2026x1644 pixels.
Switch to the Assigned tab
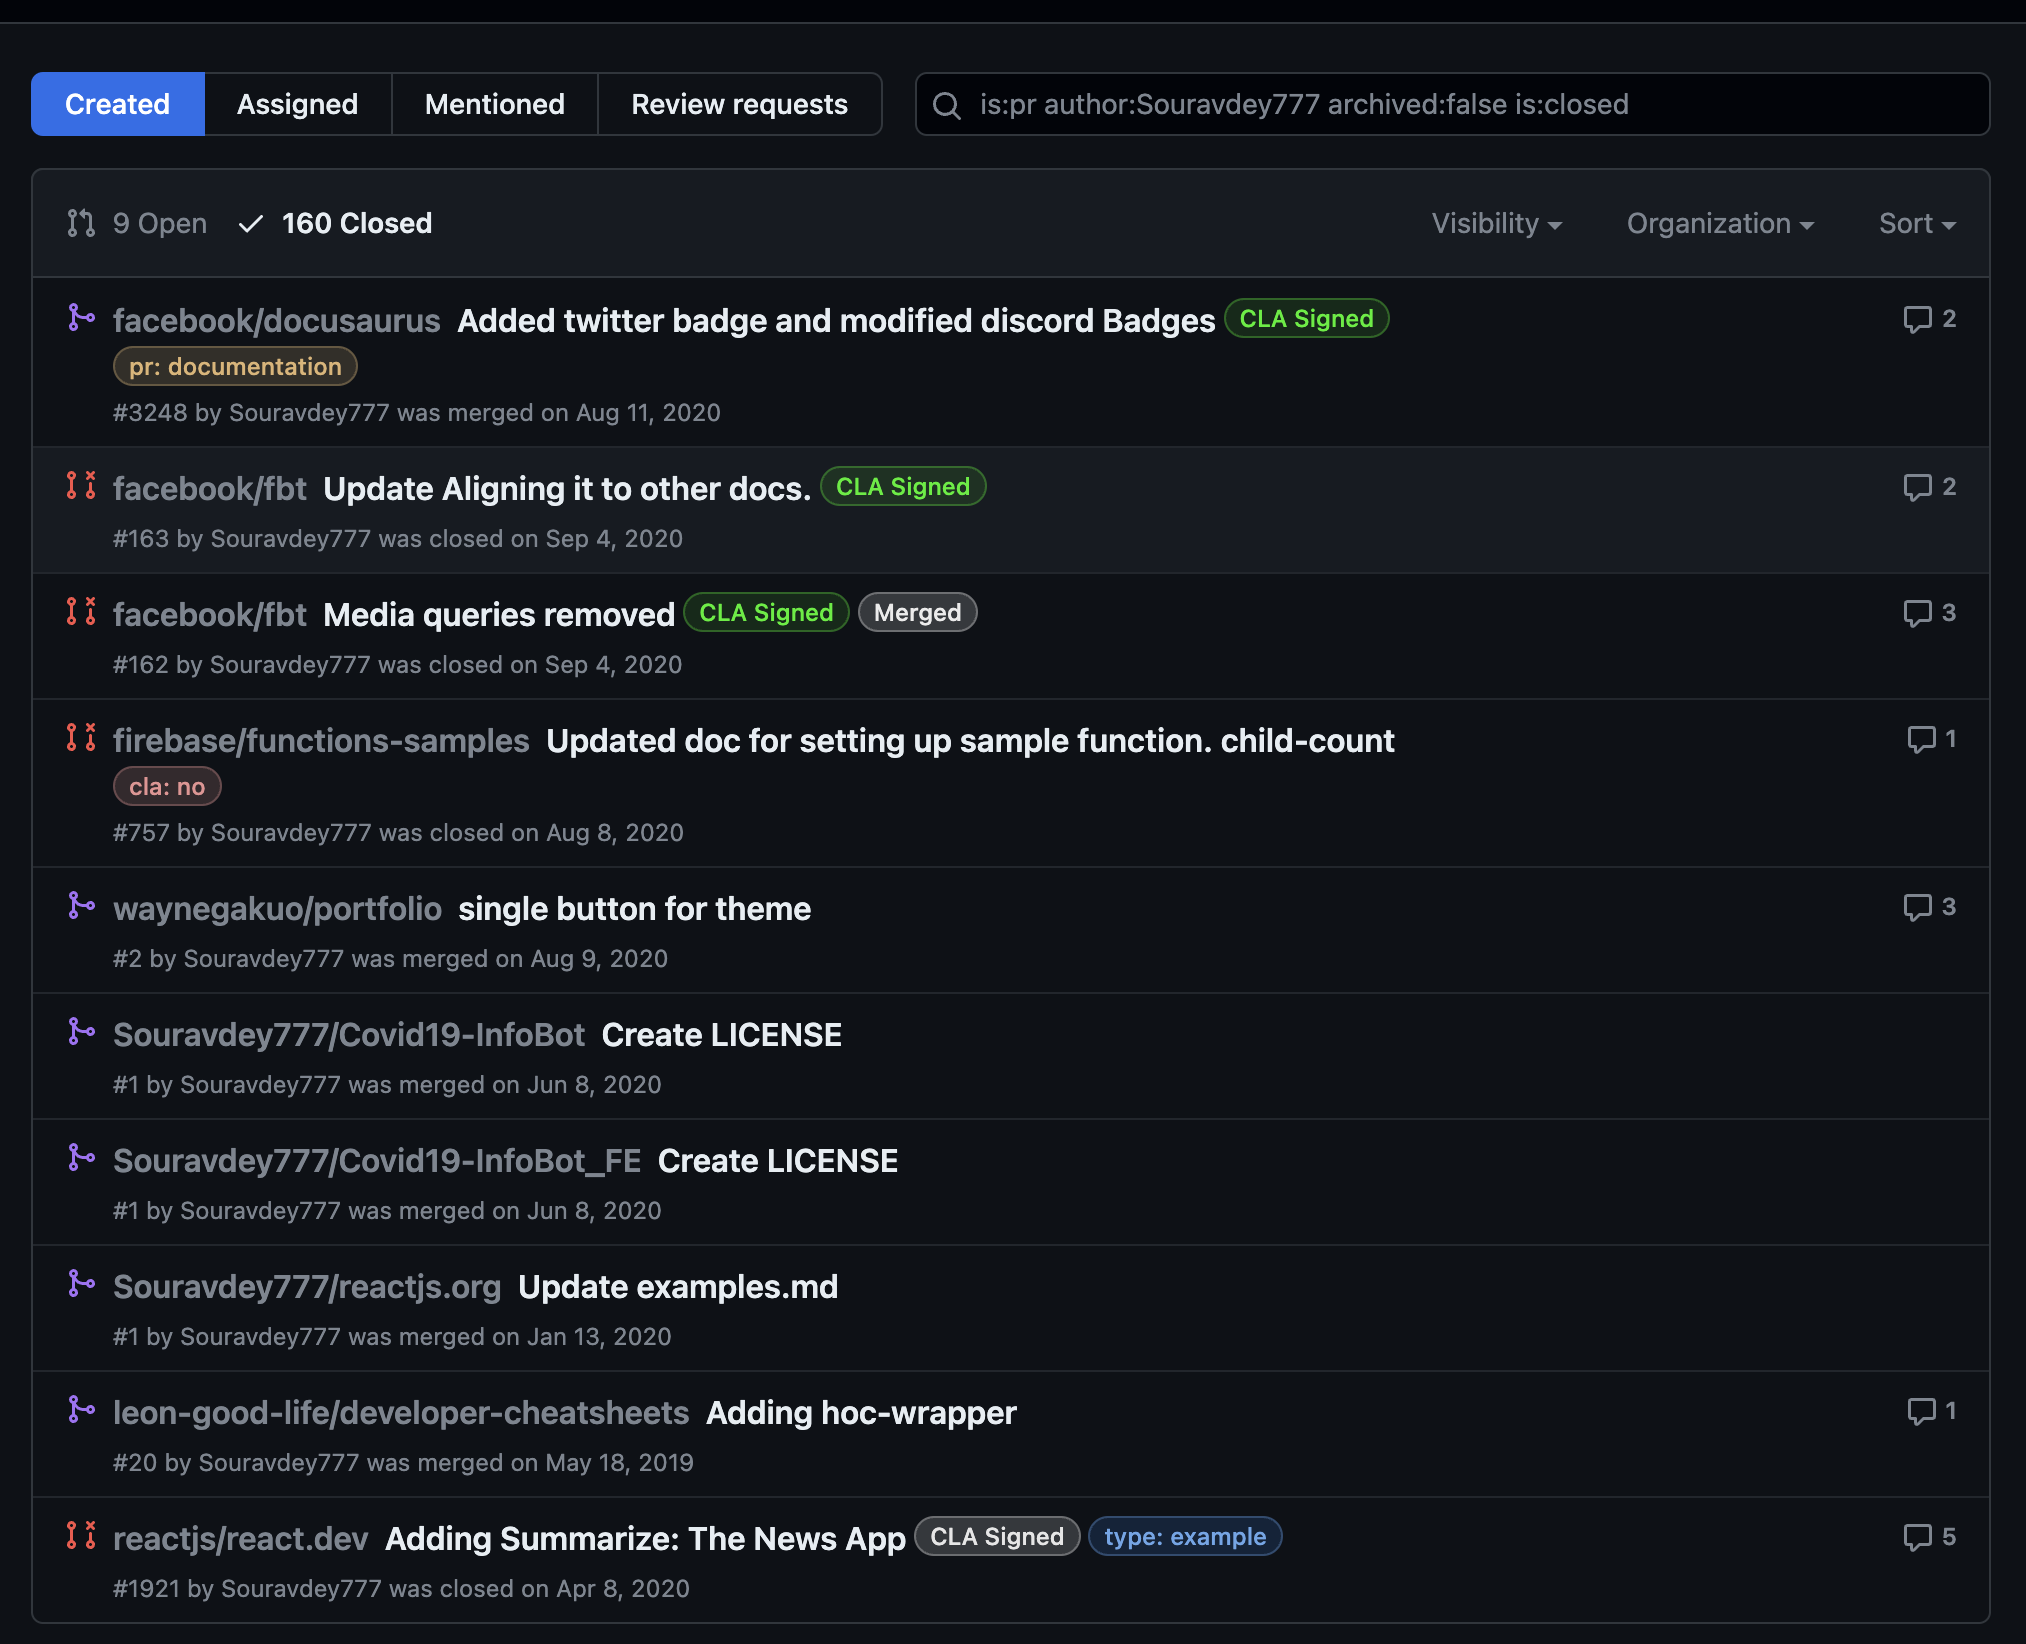[298, 104]
